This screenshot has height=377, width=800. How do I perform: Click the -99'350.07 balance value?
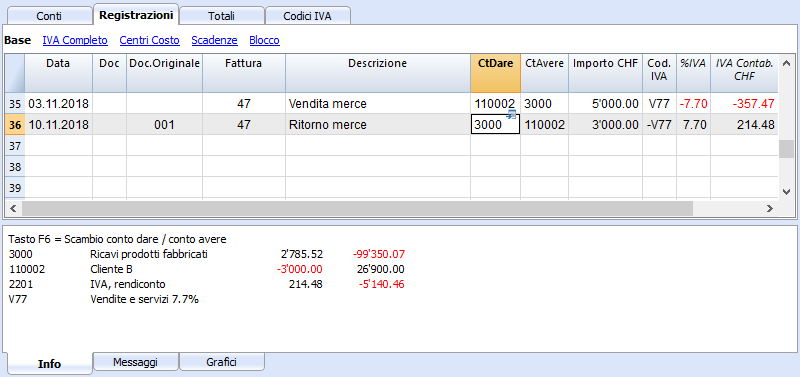[378, 254]
